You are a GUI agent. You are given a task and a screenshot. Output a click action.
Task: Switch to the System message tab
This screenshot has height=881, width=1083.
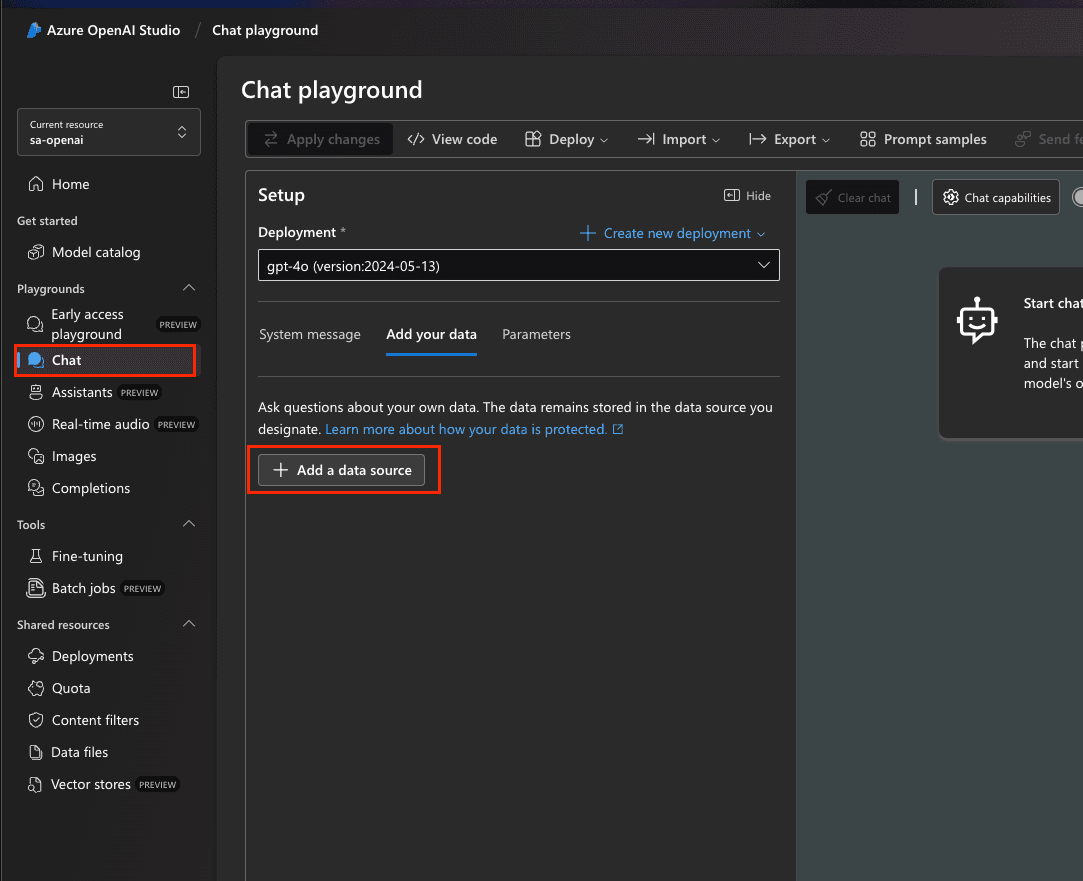310,335
